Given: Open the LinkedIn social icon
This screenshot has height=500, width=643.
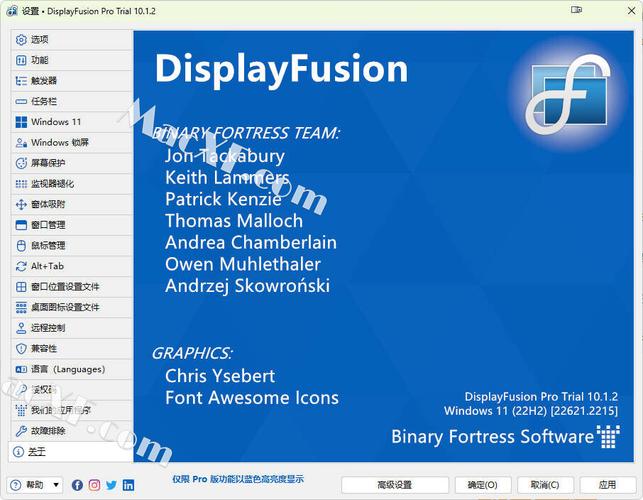Looking at the screenshot, I should pos(128,485).
